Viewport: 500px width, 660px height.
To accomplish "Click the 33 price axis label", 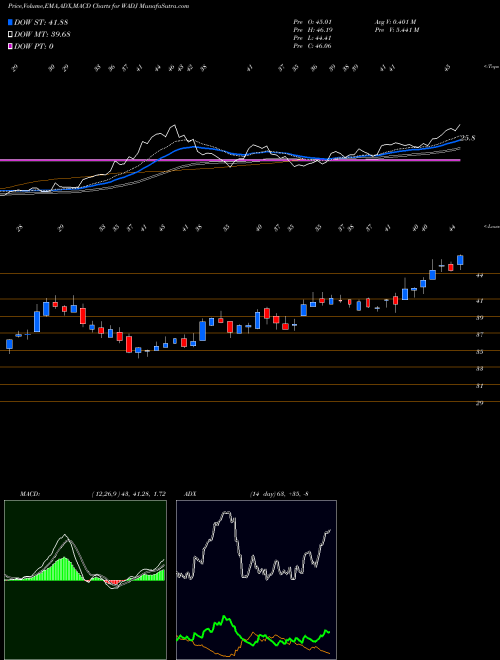I will [x=479, y=368].
